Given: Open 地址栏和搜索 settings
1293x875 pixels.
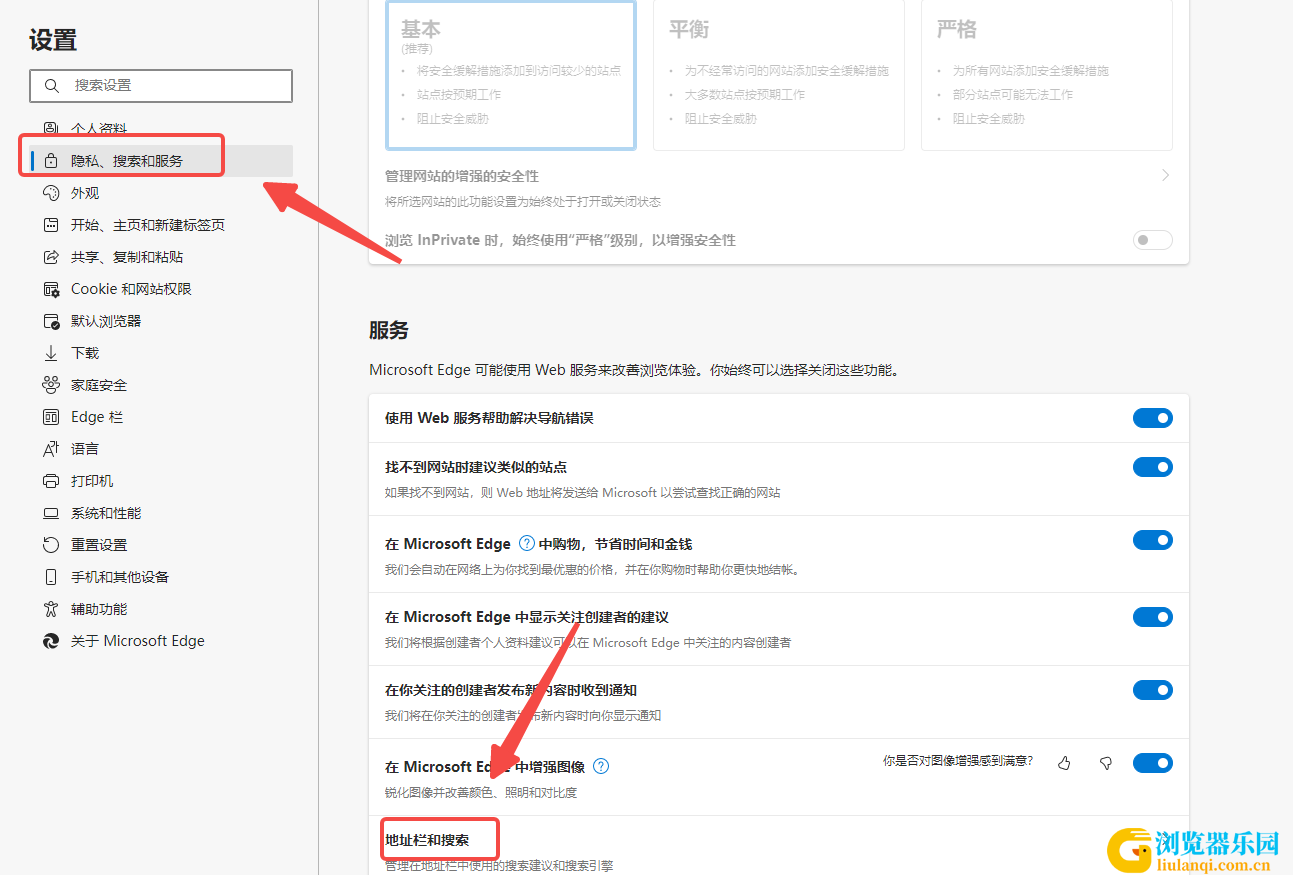Looking at the screenshot, I should pos(427,839).
